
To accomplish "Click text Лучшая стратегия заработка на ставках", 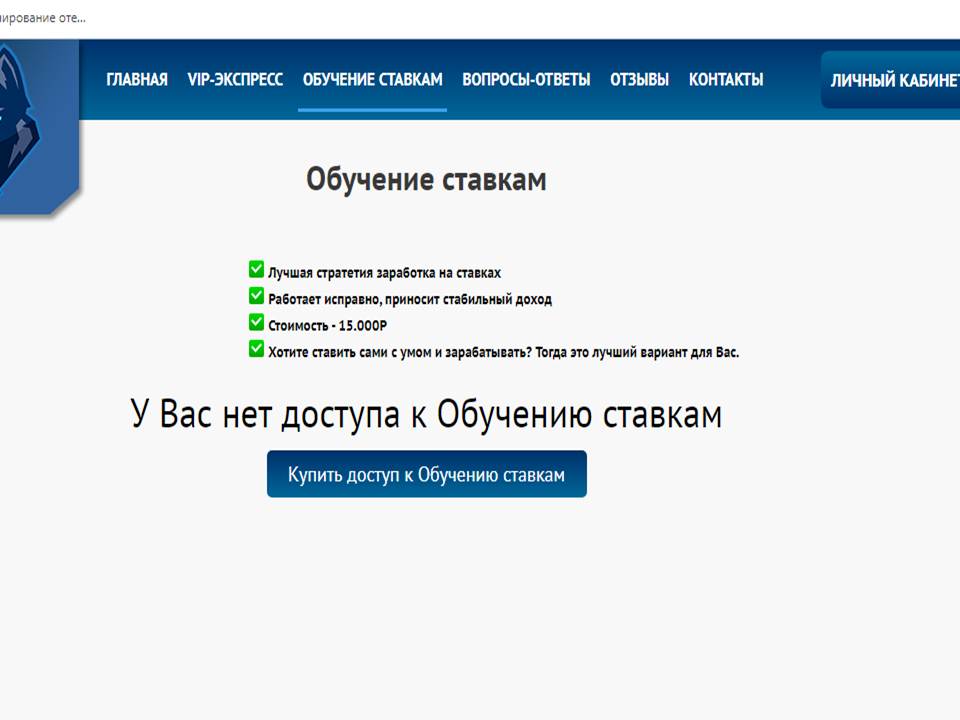I will coord(384,273).
